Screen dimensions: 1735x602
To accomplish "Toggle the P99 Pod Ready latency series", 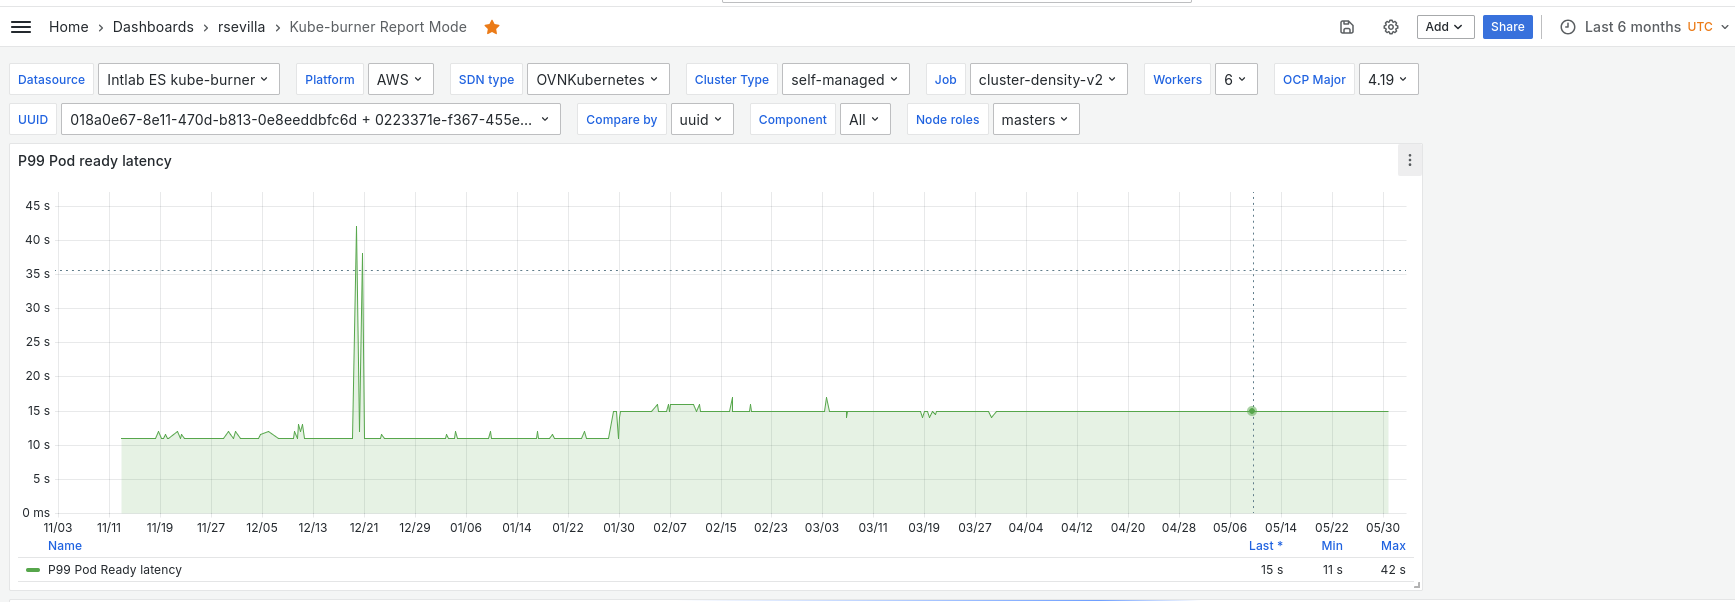I will click(115, 570).
